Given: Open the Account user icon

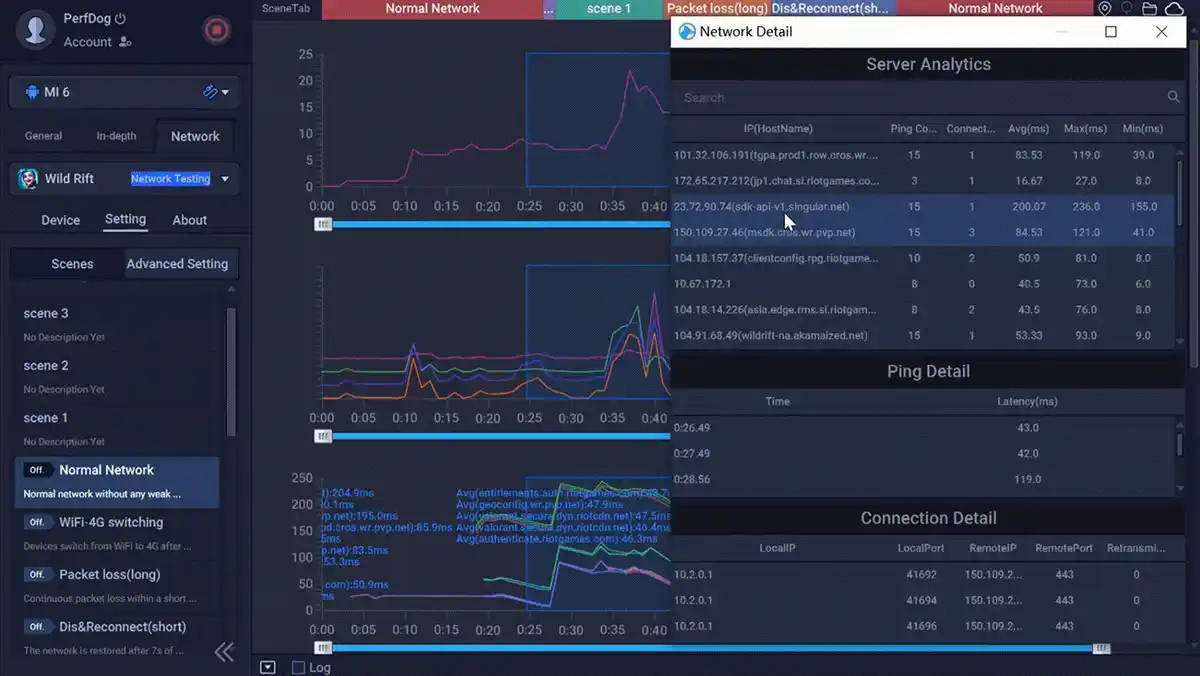Looking at the screenshot, I should coord(125,42).
